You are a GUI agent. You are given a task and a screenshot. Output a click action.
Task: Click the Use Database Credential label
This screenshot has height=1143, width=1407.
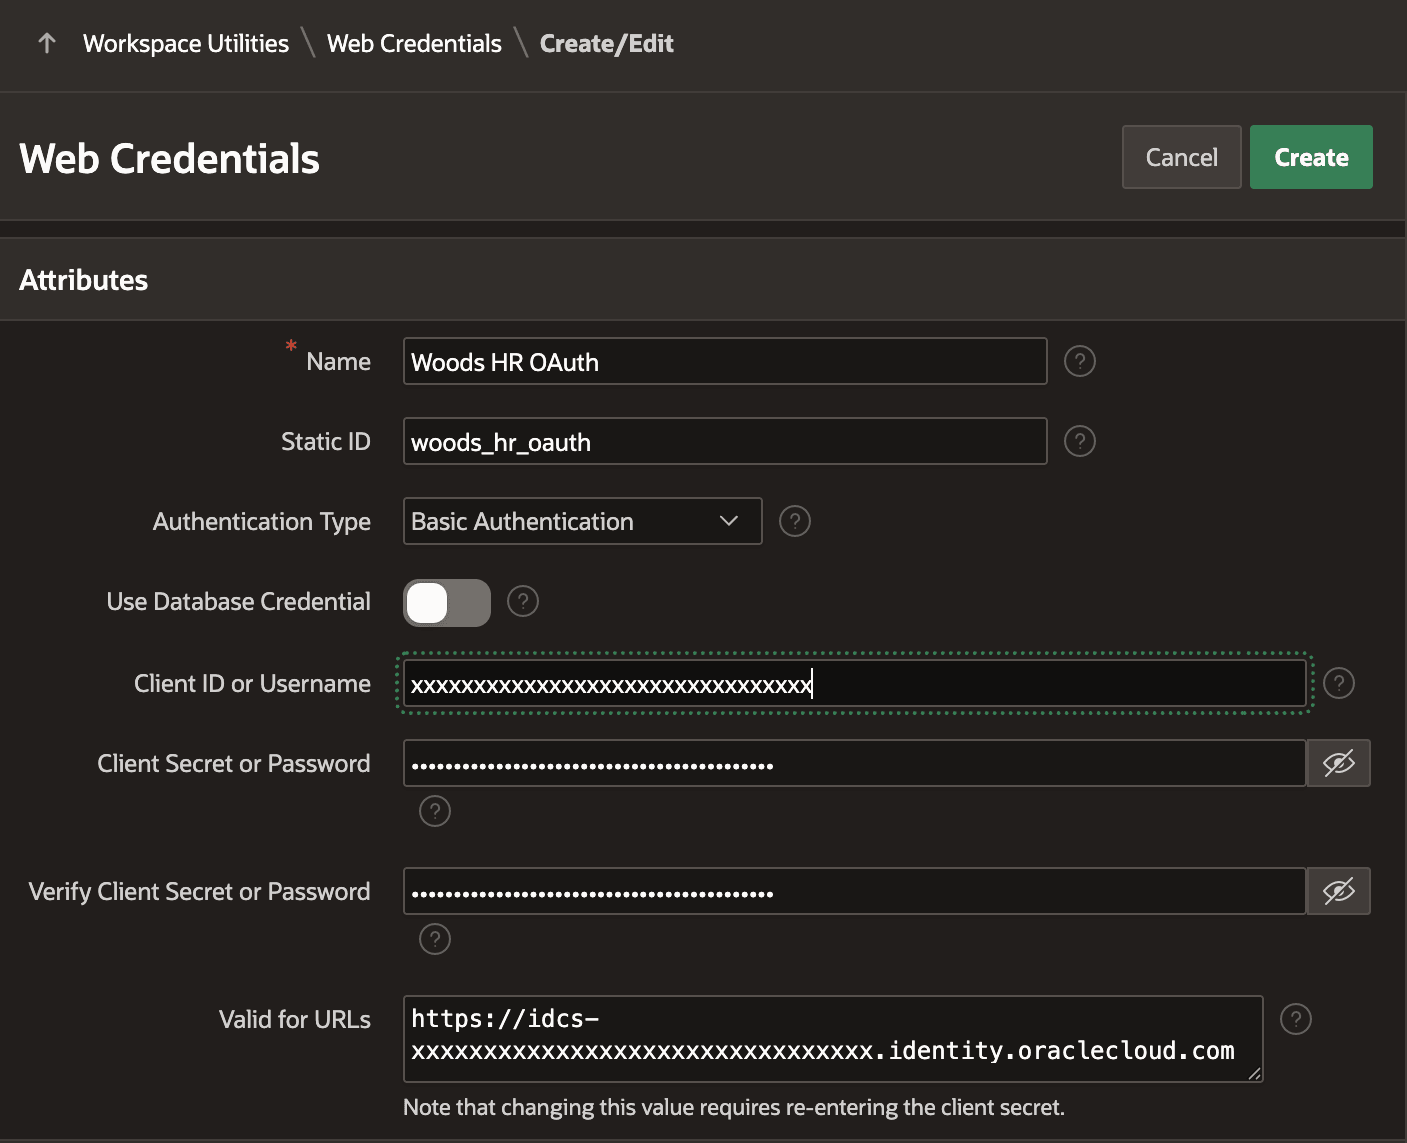click(x=238, y=601)
